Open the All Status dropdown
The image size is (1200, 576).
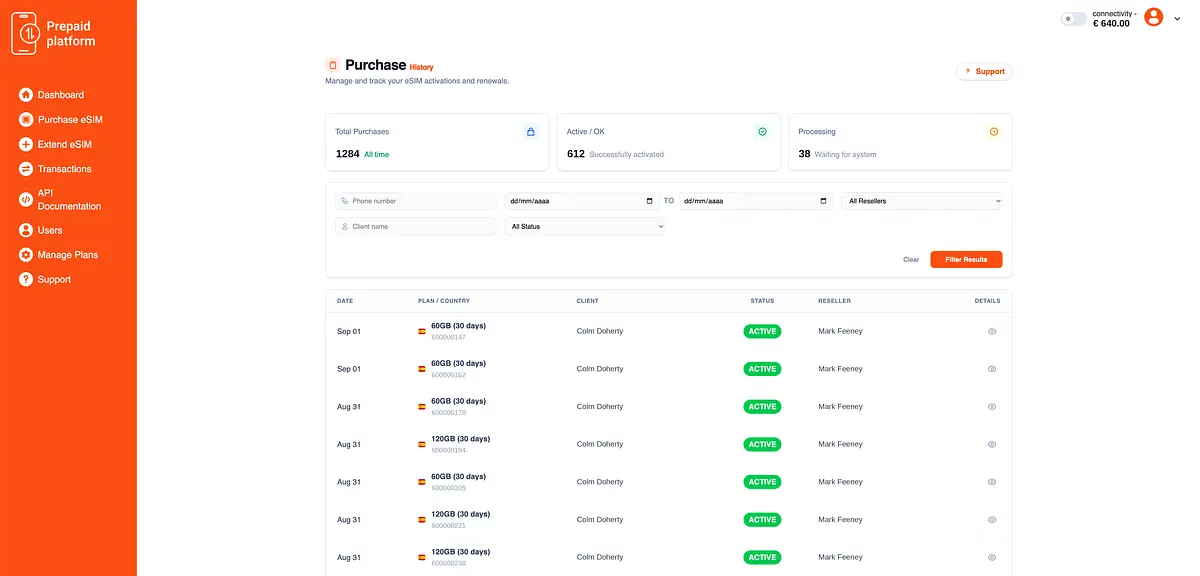[x=585, y=227]
